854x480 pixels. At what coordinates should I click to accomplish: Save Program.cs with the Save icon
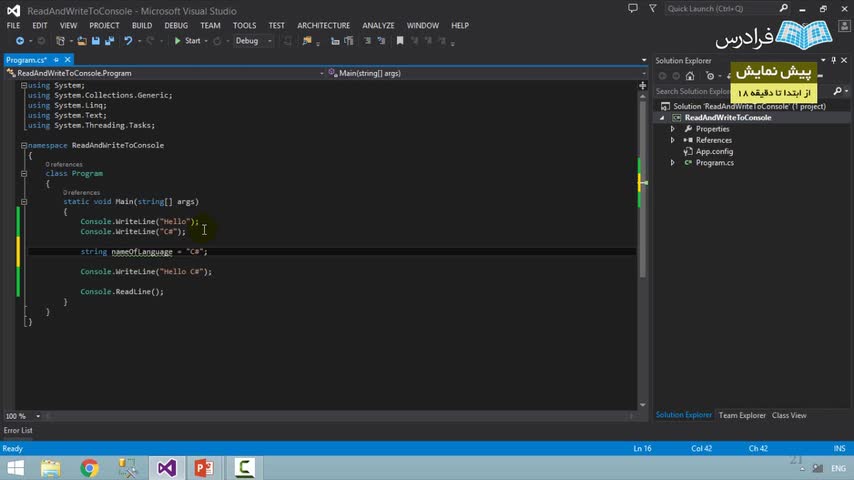pos(96,41)
